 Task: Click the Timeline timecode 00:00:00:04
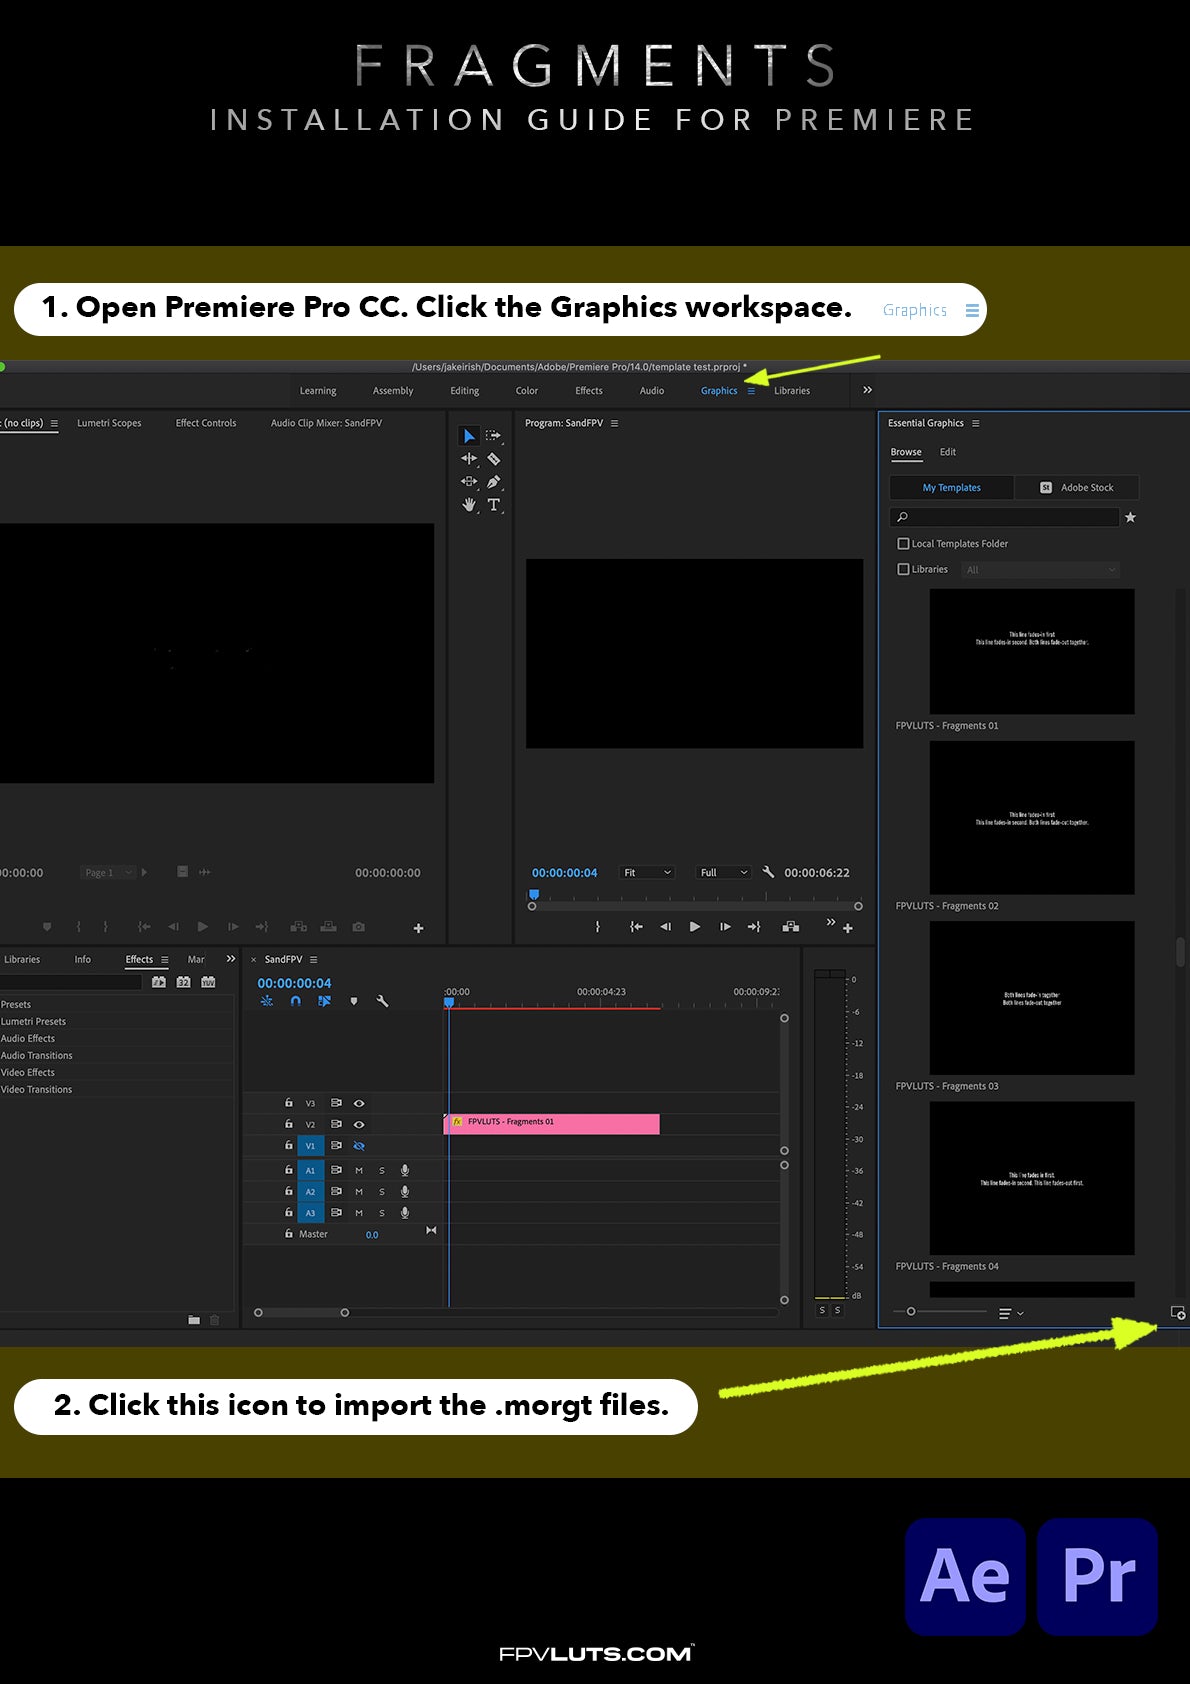[294, 983]
